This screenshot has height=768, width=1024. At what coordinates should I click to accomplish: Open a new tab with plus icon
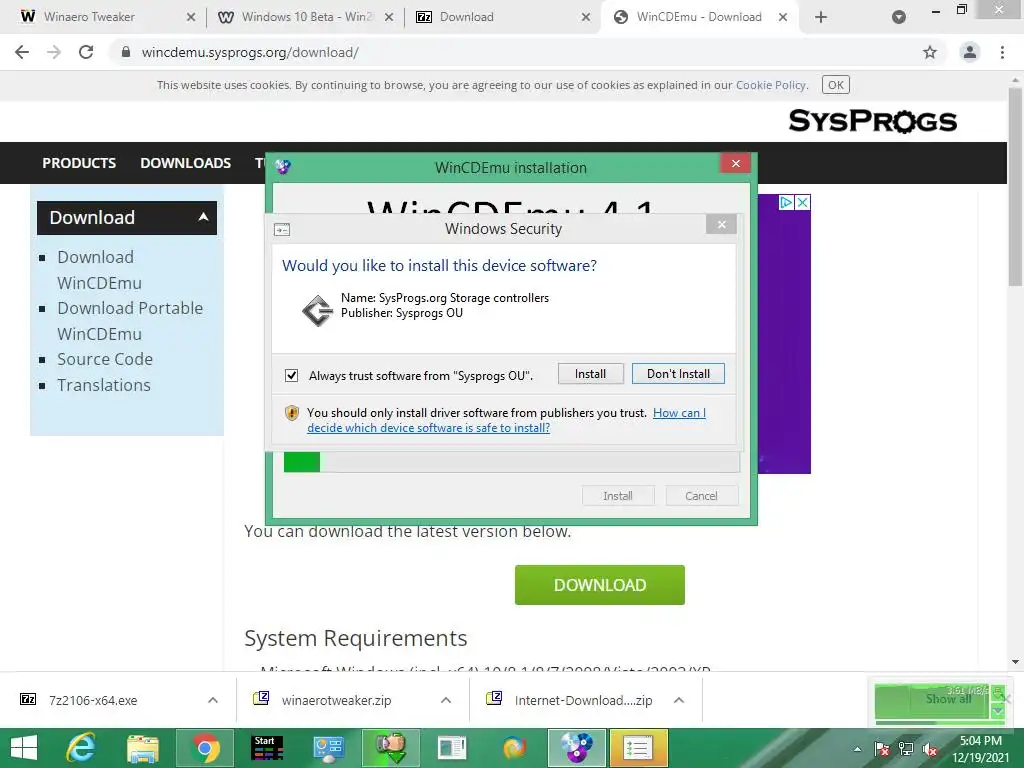click(821, 17)
